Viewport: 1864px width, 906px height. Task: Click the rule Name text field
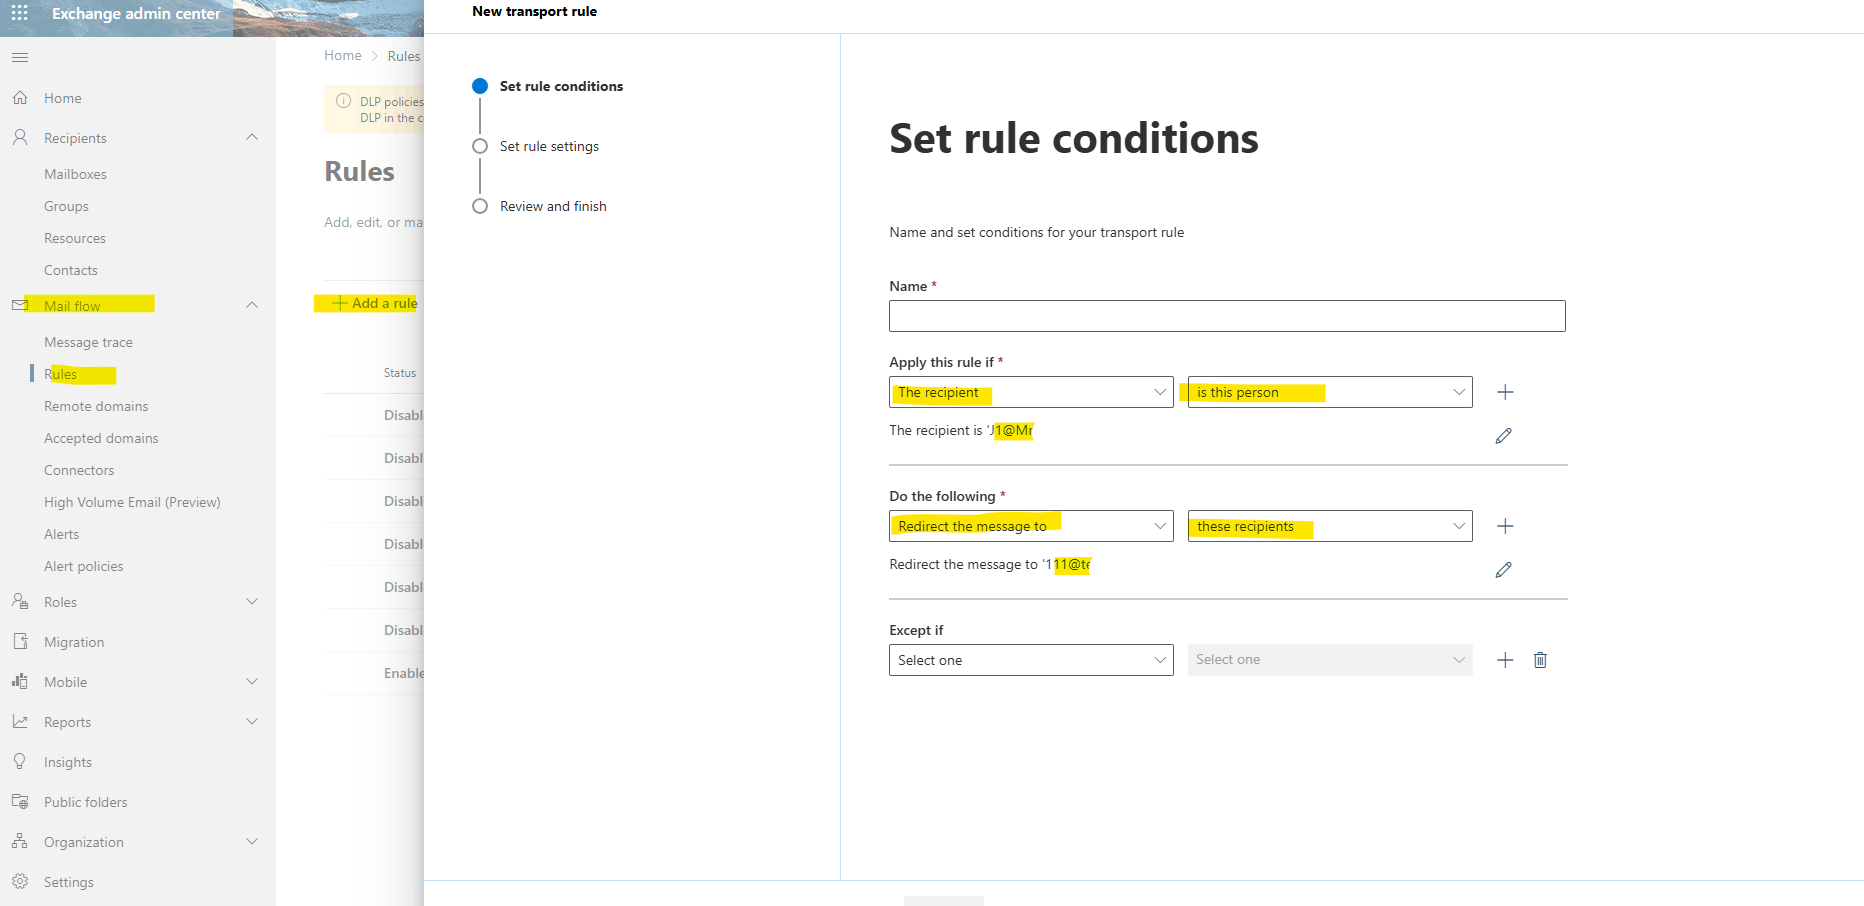[1227, 316]
